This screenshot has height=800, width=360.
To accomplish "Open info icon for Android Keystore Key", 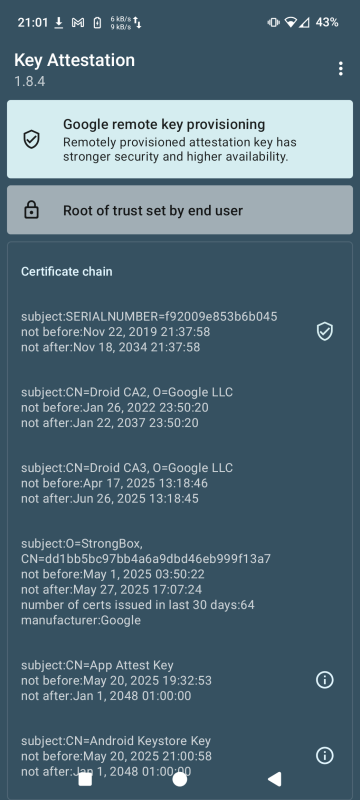I will click(325, 756).
